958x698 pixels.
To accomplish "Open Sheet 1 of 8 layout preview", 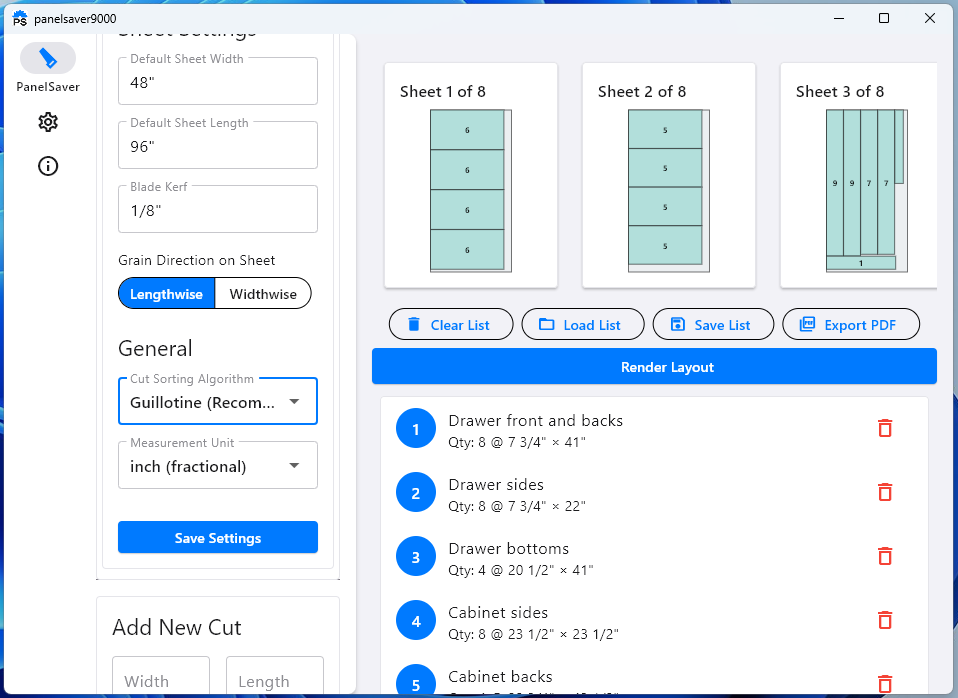I will pos(471,175).
